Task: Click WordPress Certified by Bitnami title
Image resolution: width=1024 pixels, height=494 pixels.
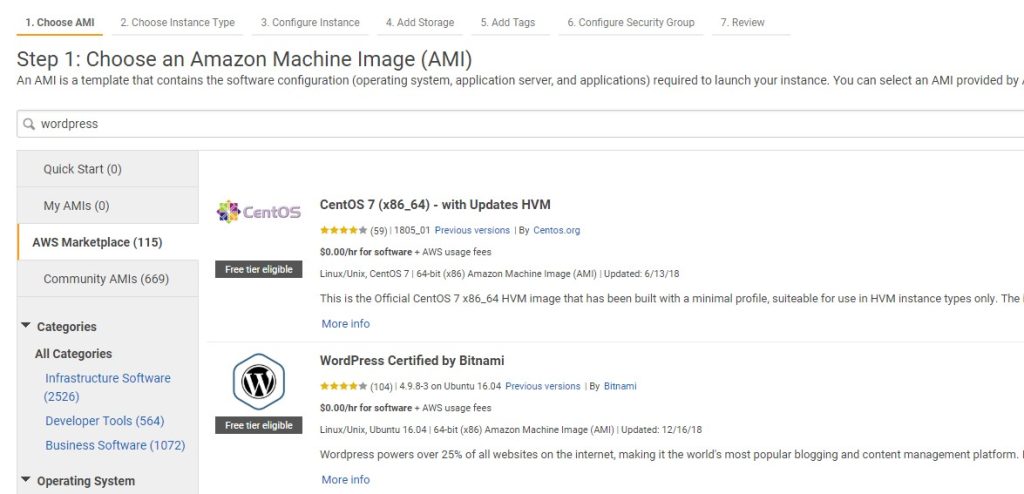Action: pos(412,361)
